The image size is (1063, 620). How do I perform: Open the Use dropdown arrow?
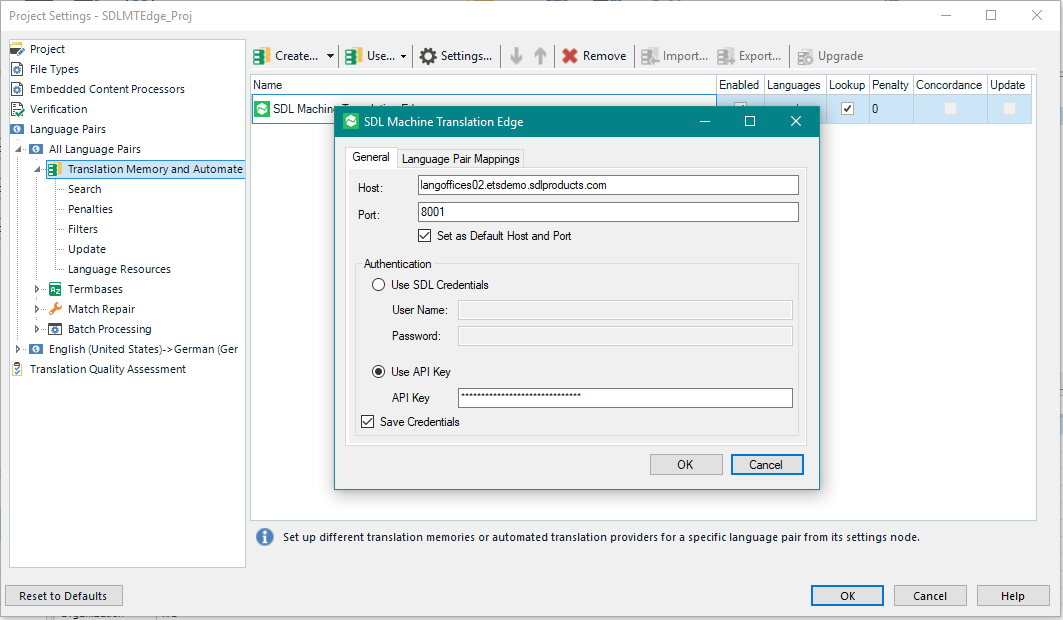pos(403,56)
